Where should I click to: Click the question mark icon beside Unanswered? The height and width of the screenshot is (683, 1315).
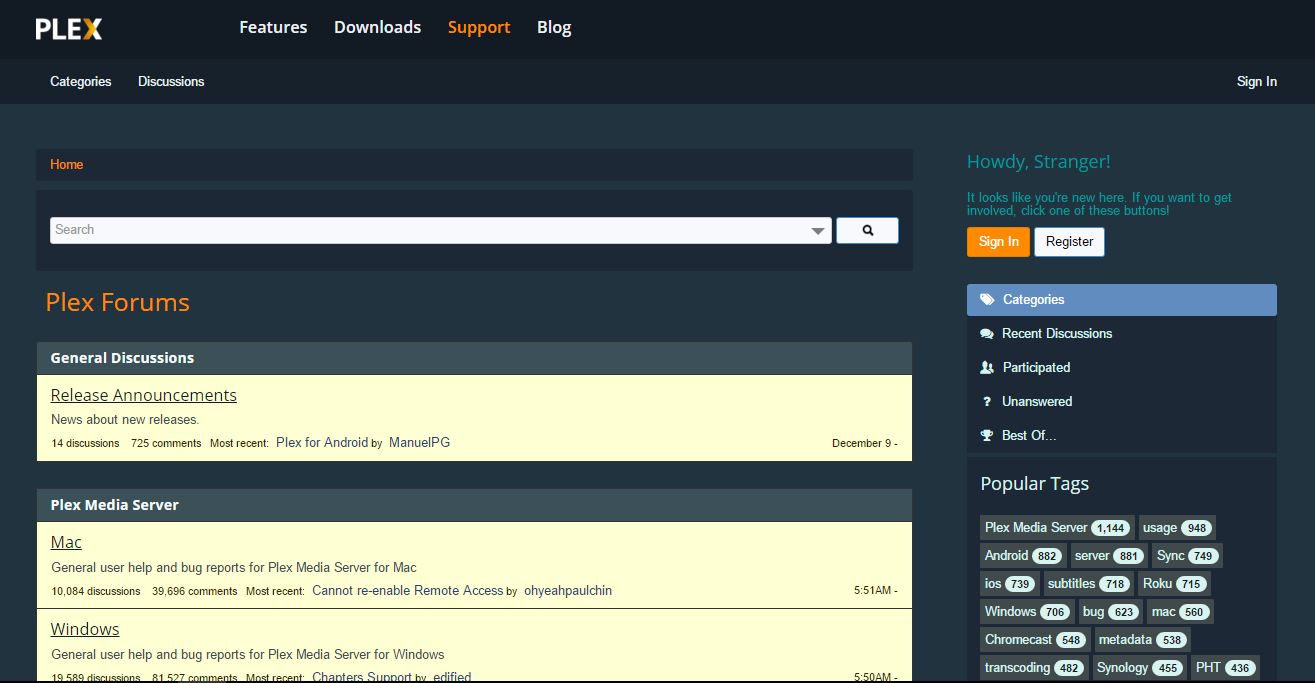[x=986, y=401]
